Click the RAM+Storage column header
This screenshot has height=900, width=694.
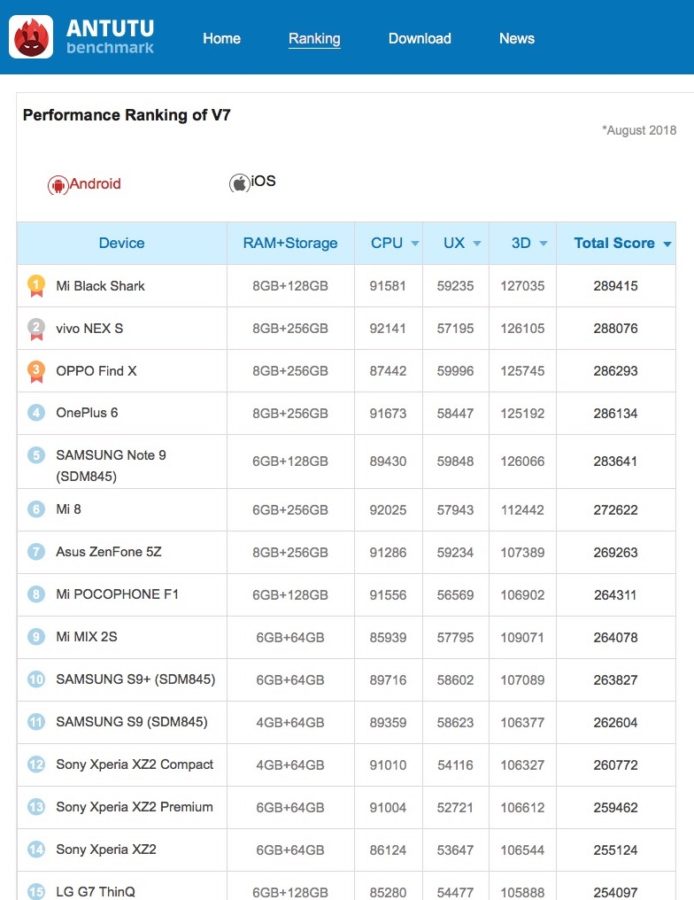coord(290,243)
